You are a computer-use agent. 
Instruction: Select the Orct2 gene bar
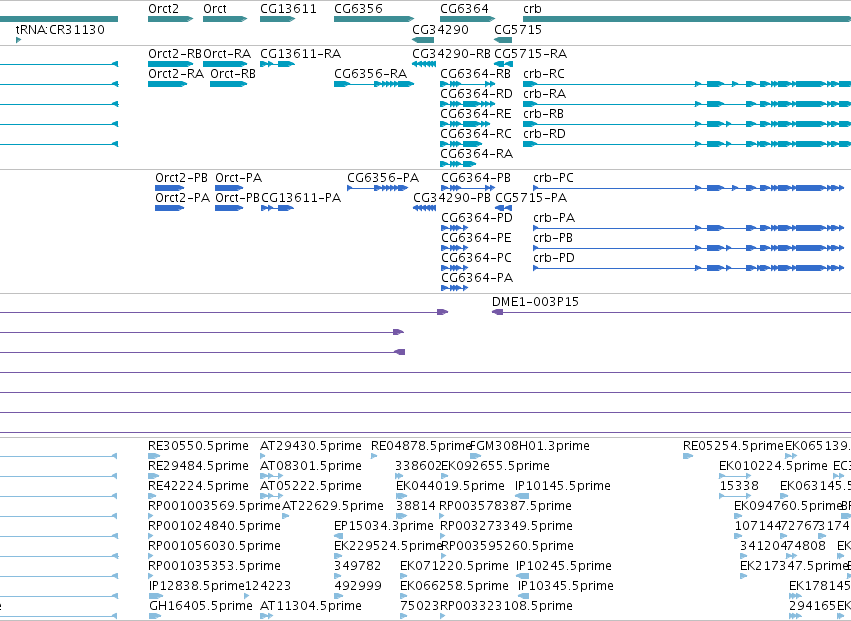click(170, 19)
